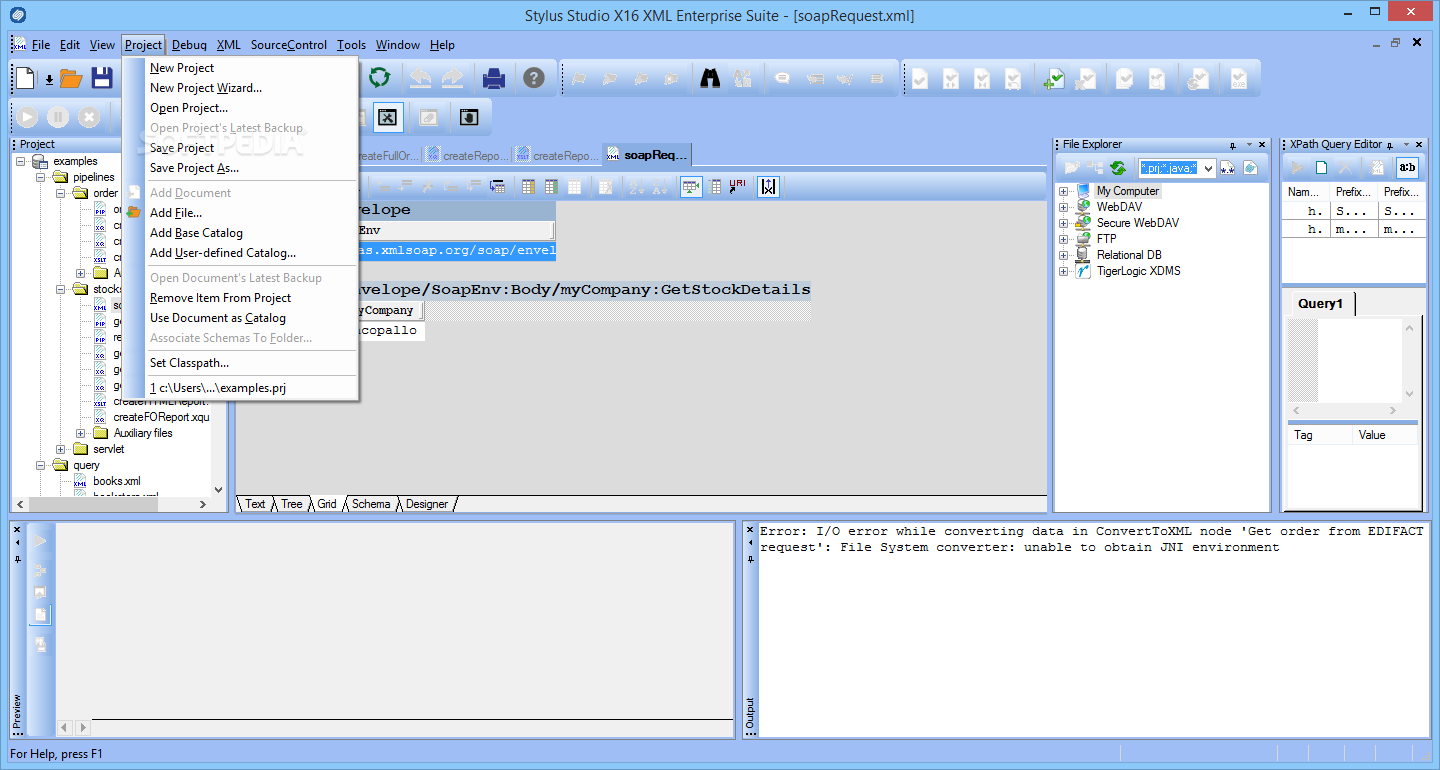Click the black window icon next to paperclip
The height and width of the screenshot is (770, 1440).
[468, 117]
